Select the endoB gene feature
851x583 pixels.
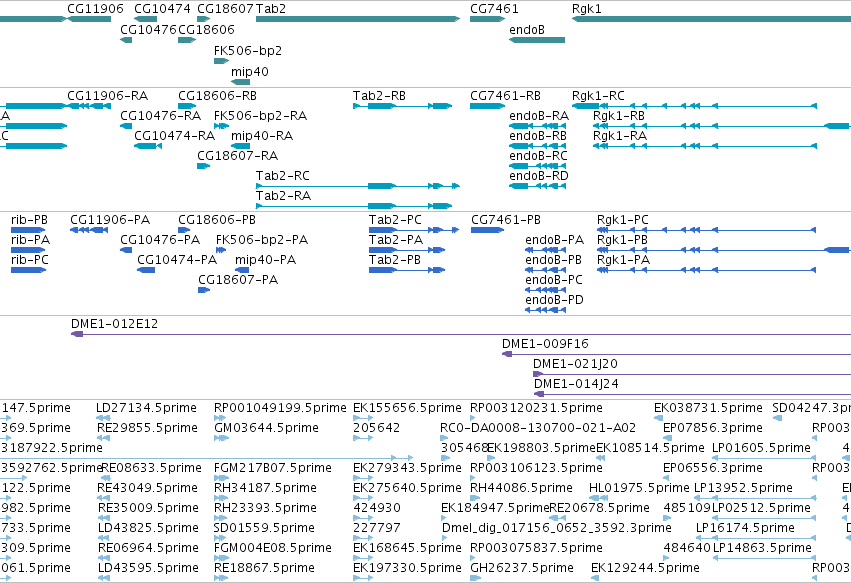pyautogui.click(x=537, y=40)
